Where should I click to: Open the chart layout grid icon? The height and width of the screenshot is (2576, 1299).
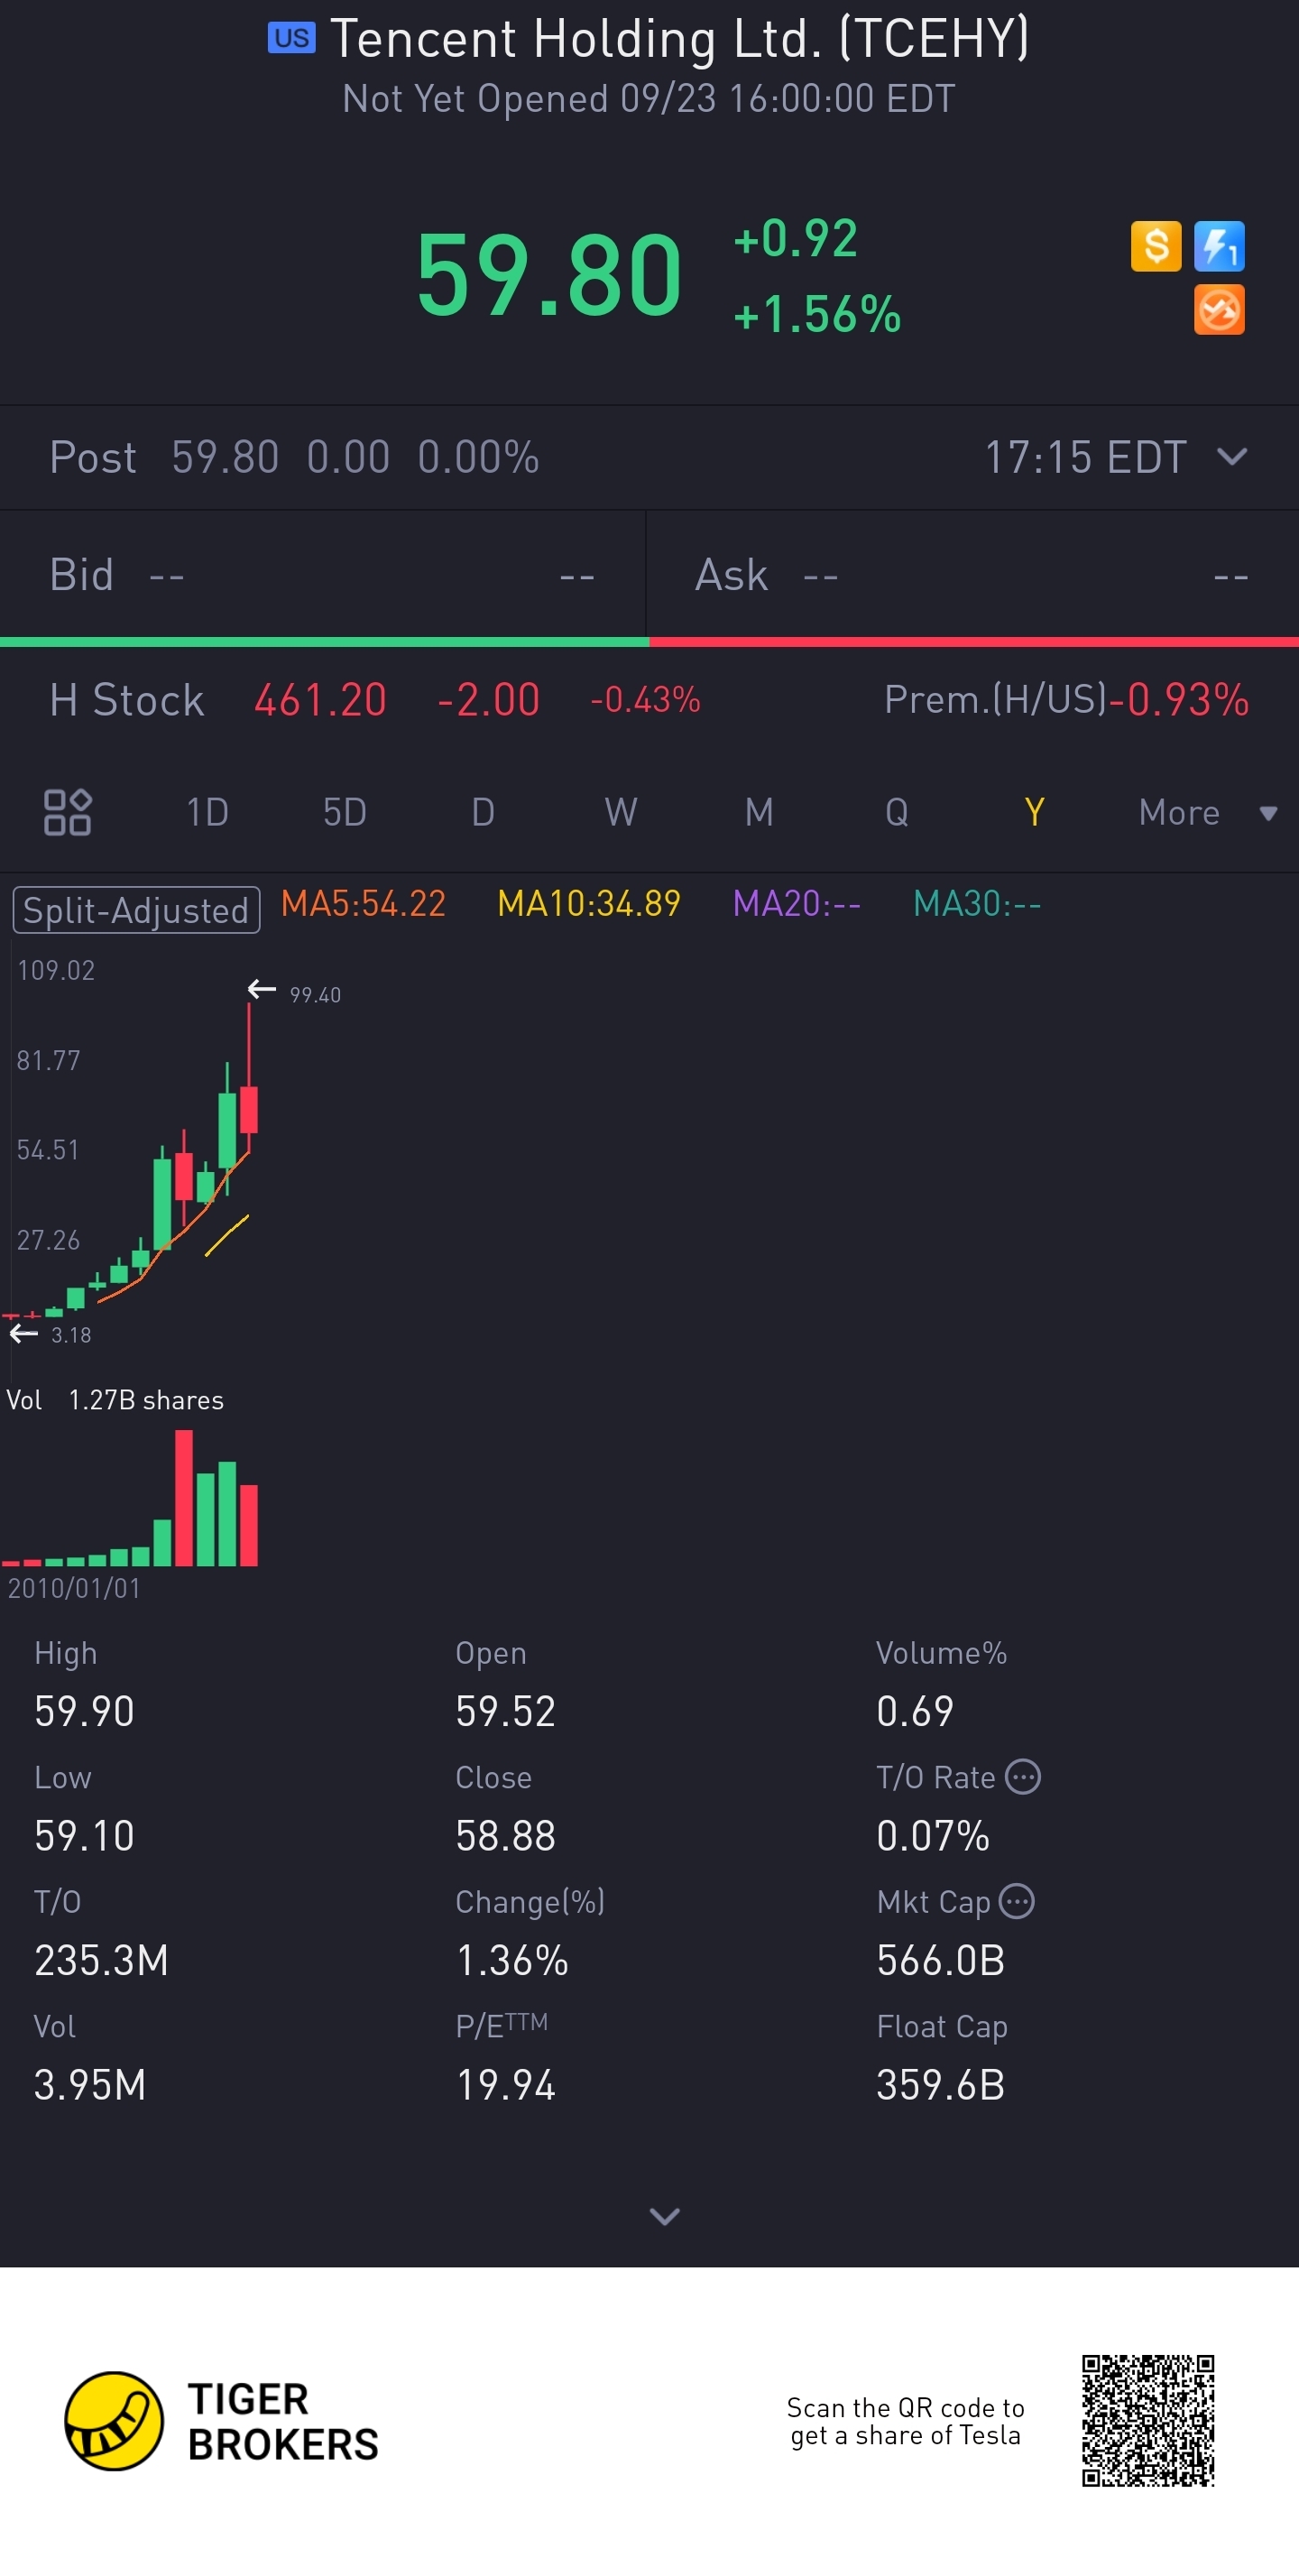[67, 812]
